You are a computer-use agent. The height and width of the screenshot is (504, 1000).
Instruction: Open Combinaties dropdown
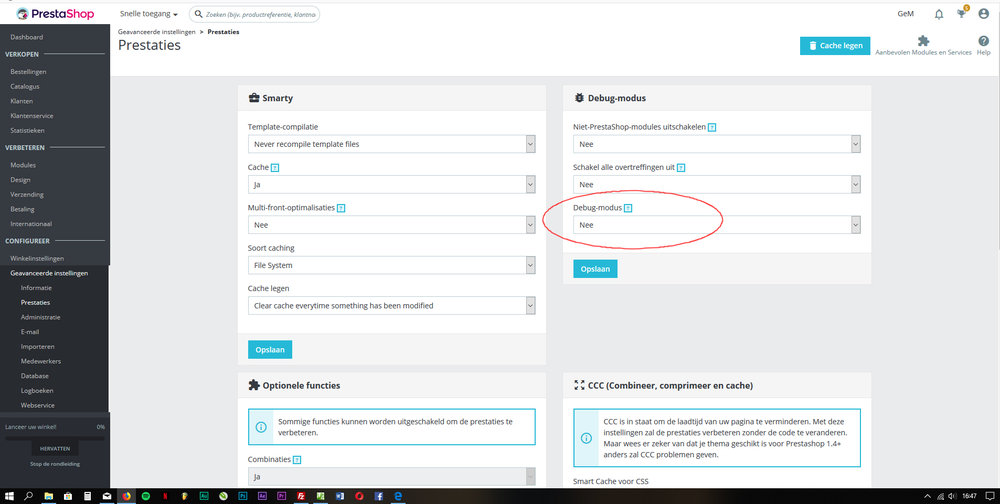coord(392,477)
